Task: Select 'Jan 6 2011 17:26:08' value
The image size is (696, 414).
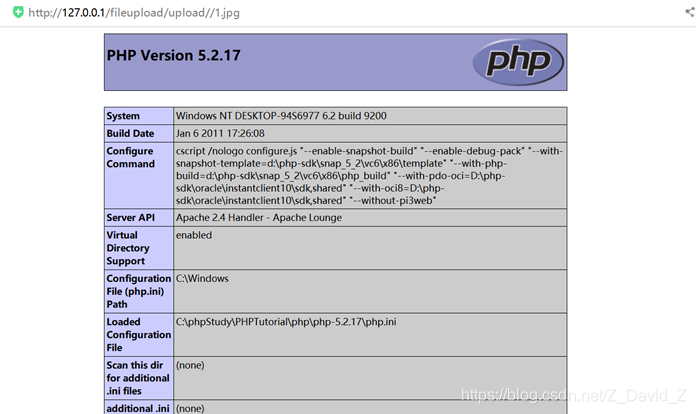Action: point(220,134)
